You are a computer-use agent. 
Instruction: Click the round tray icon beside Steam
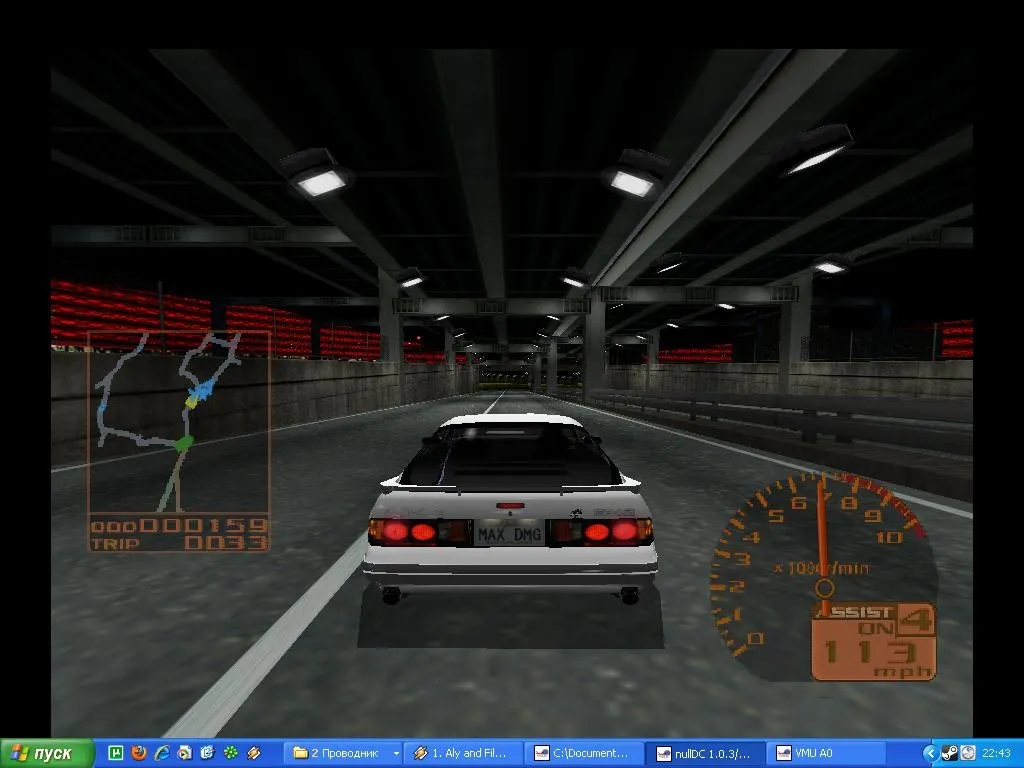968,754
